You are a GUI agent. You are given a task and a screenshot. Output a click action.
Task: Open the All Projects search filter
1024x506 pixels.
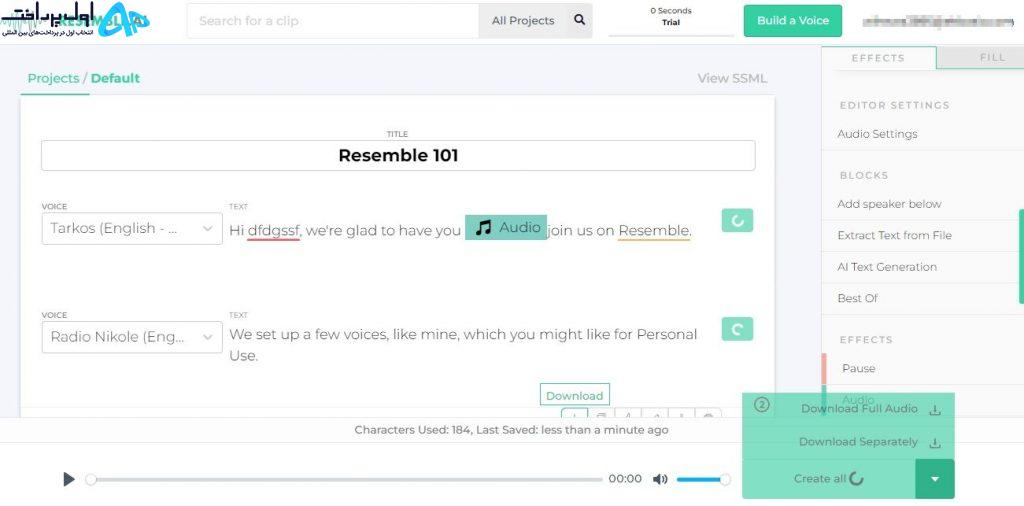click(x=522, y=21)
